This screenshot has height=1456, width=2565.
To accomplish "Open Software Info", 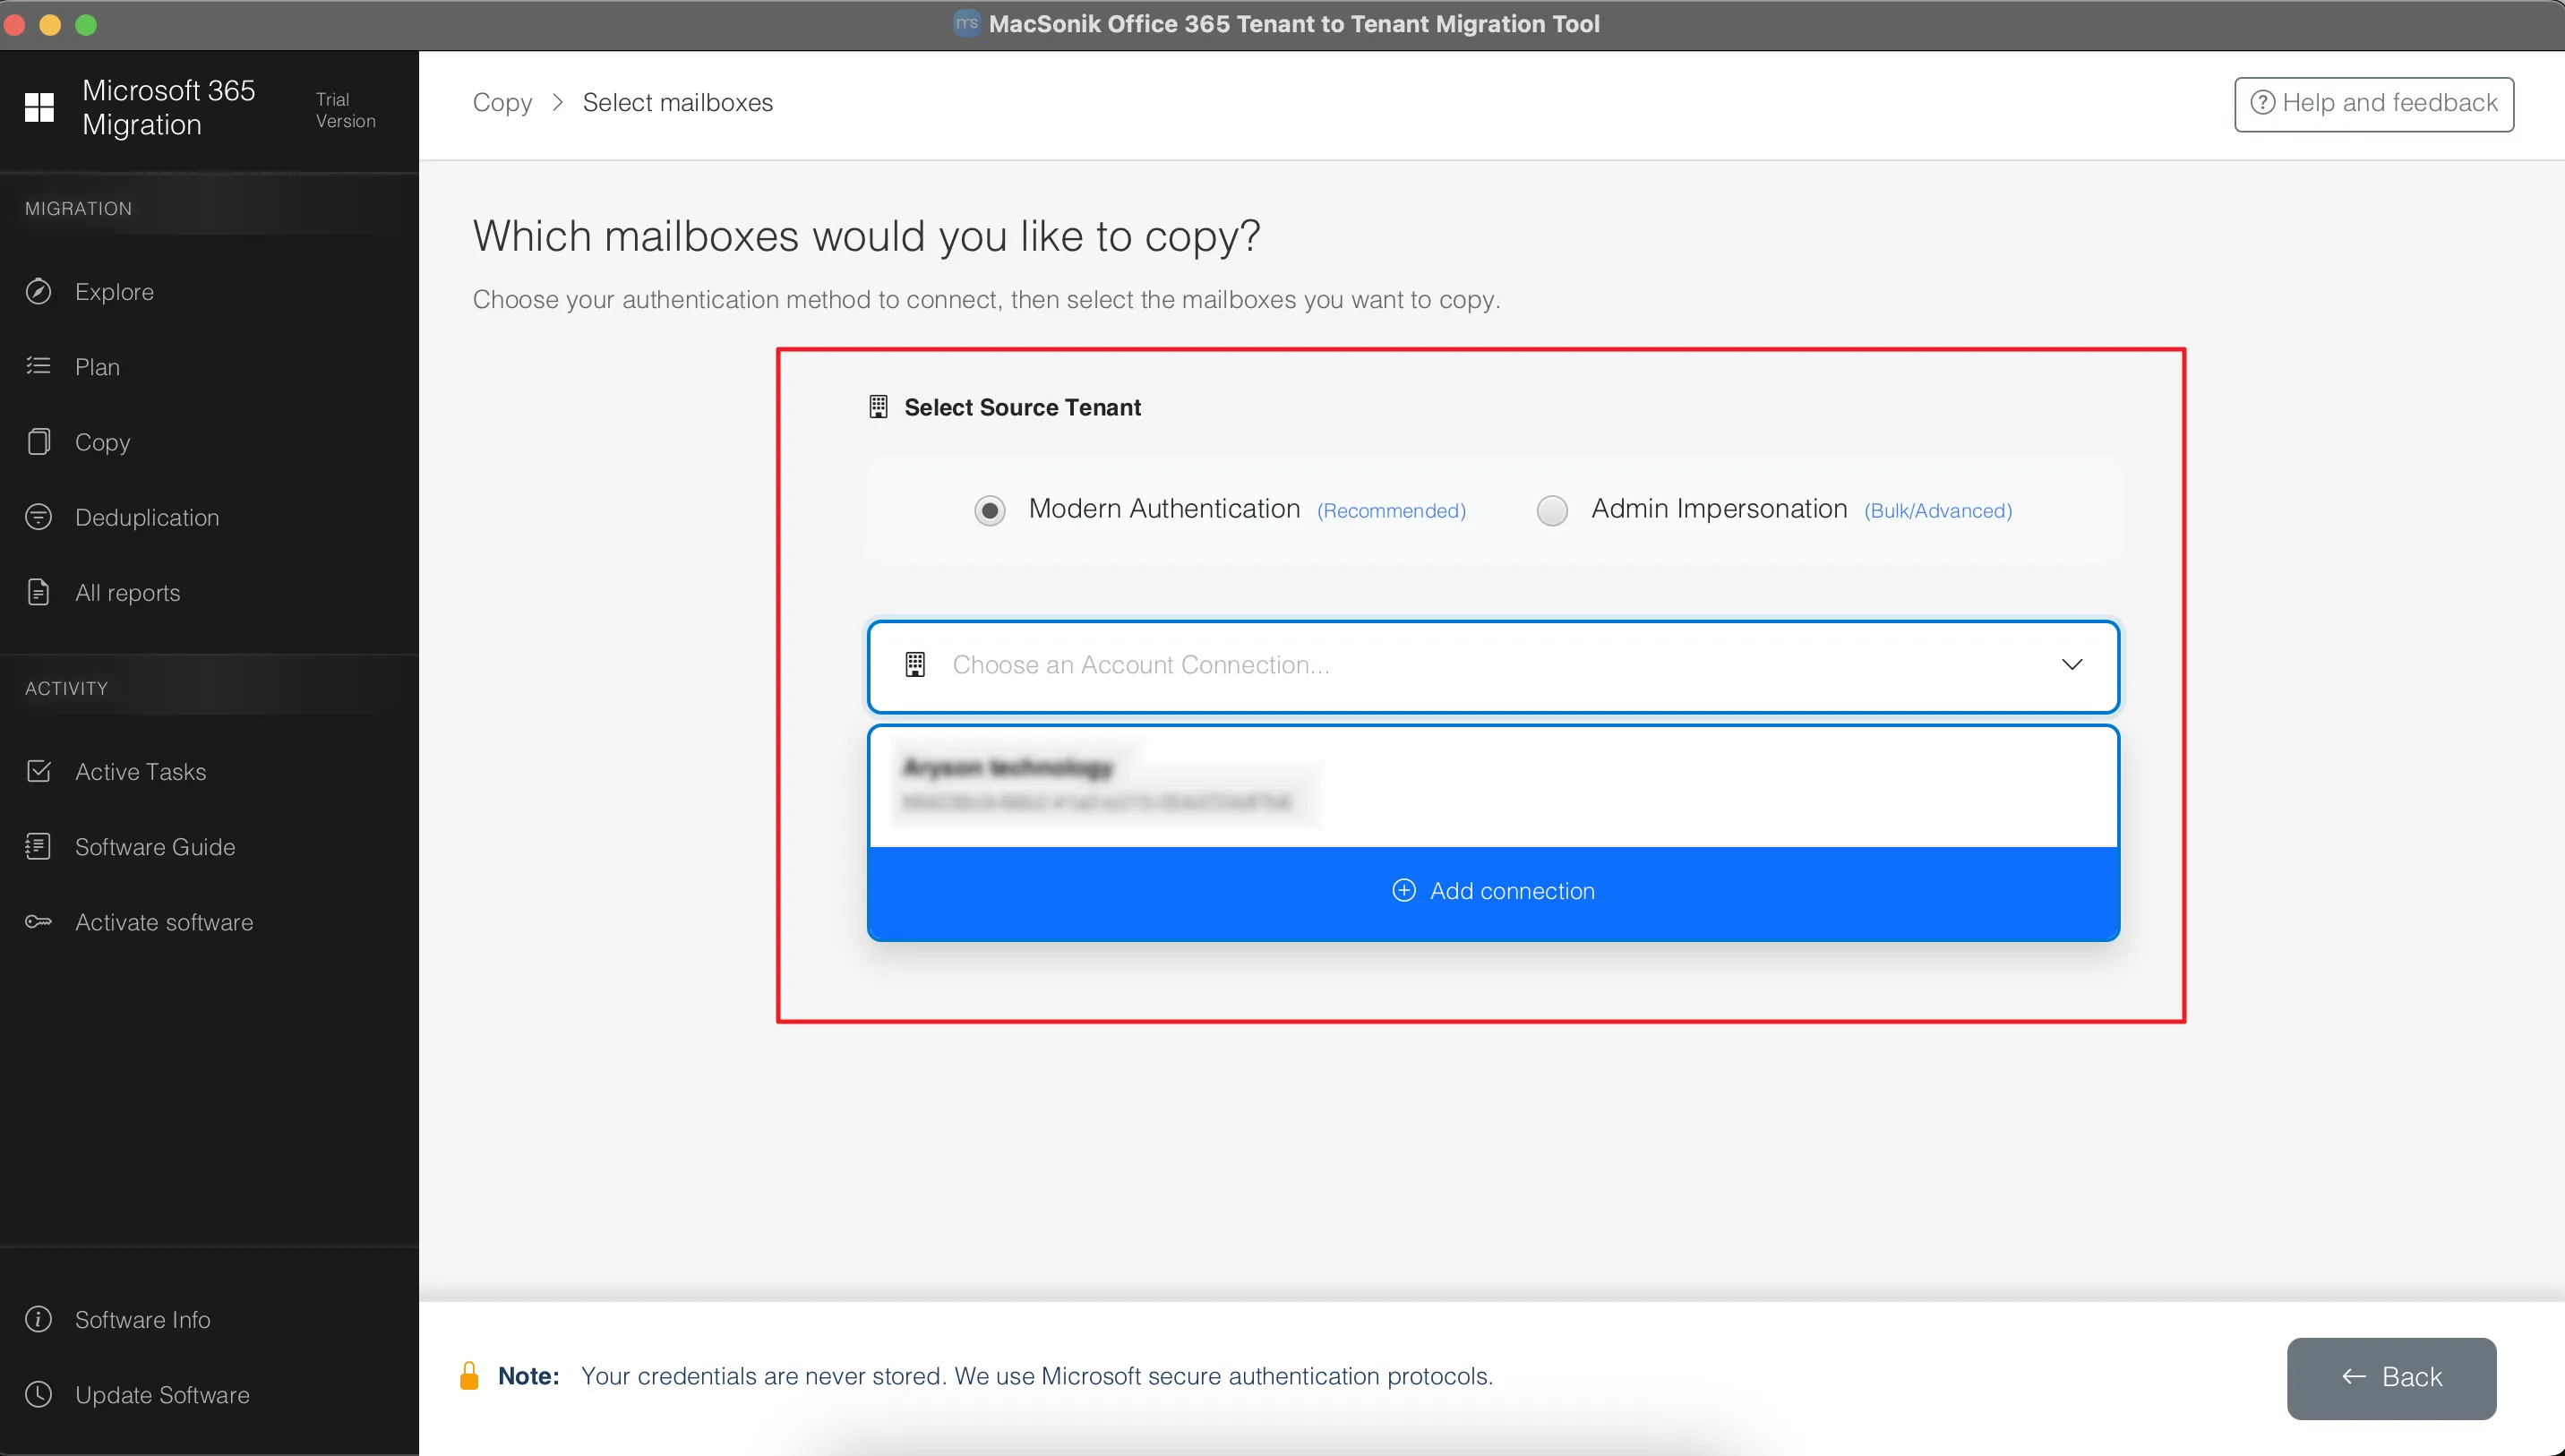I will 208,1319.
